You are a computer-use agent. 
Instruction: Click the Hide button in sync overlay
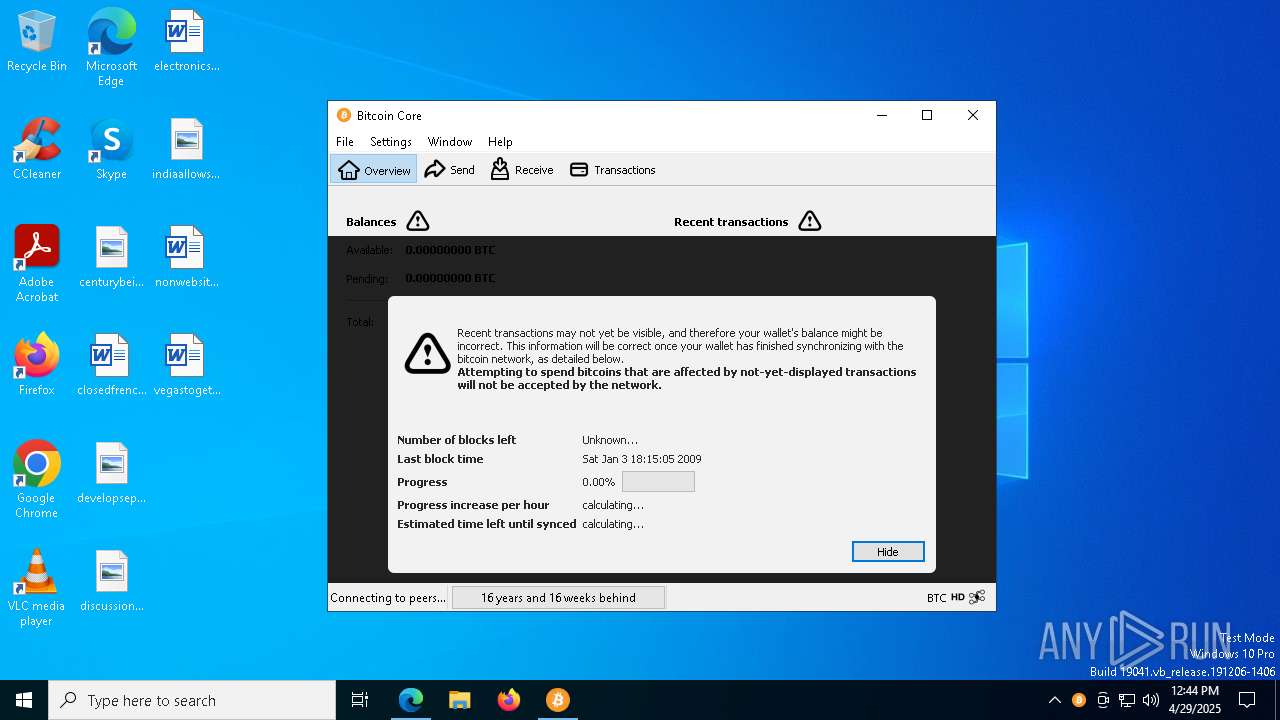coord(888,552)
